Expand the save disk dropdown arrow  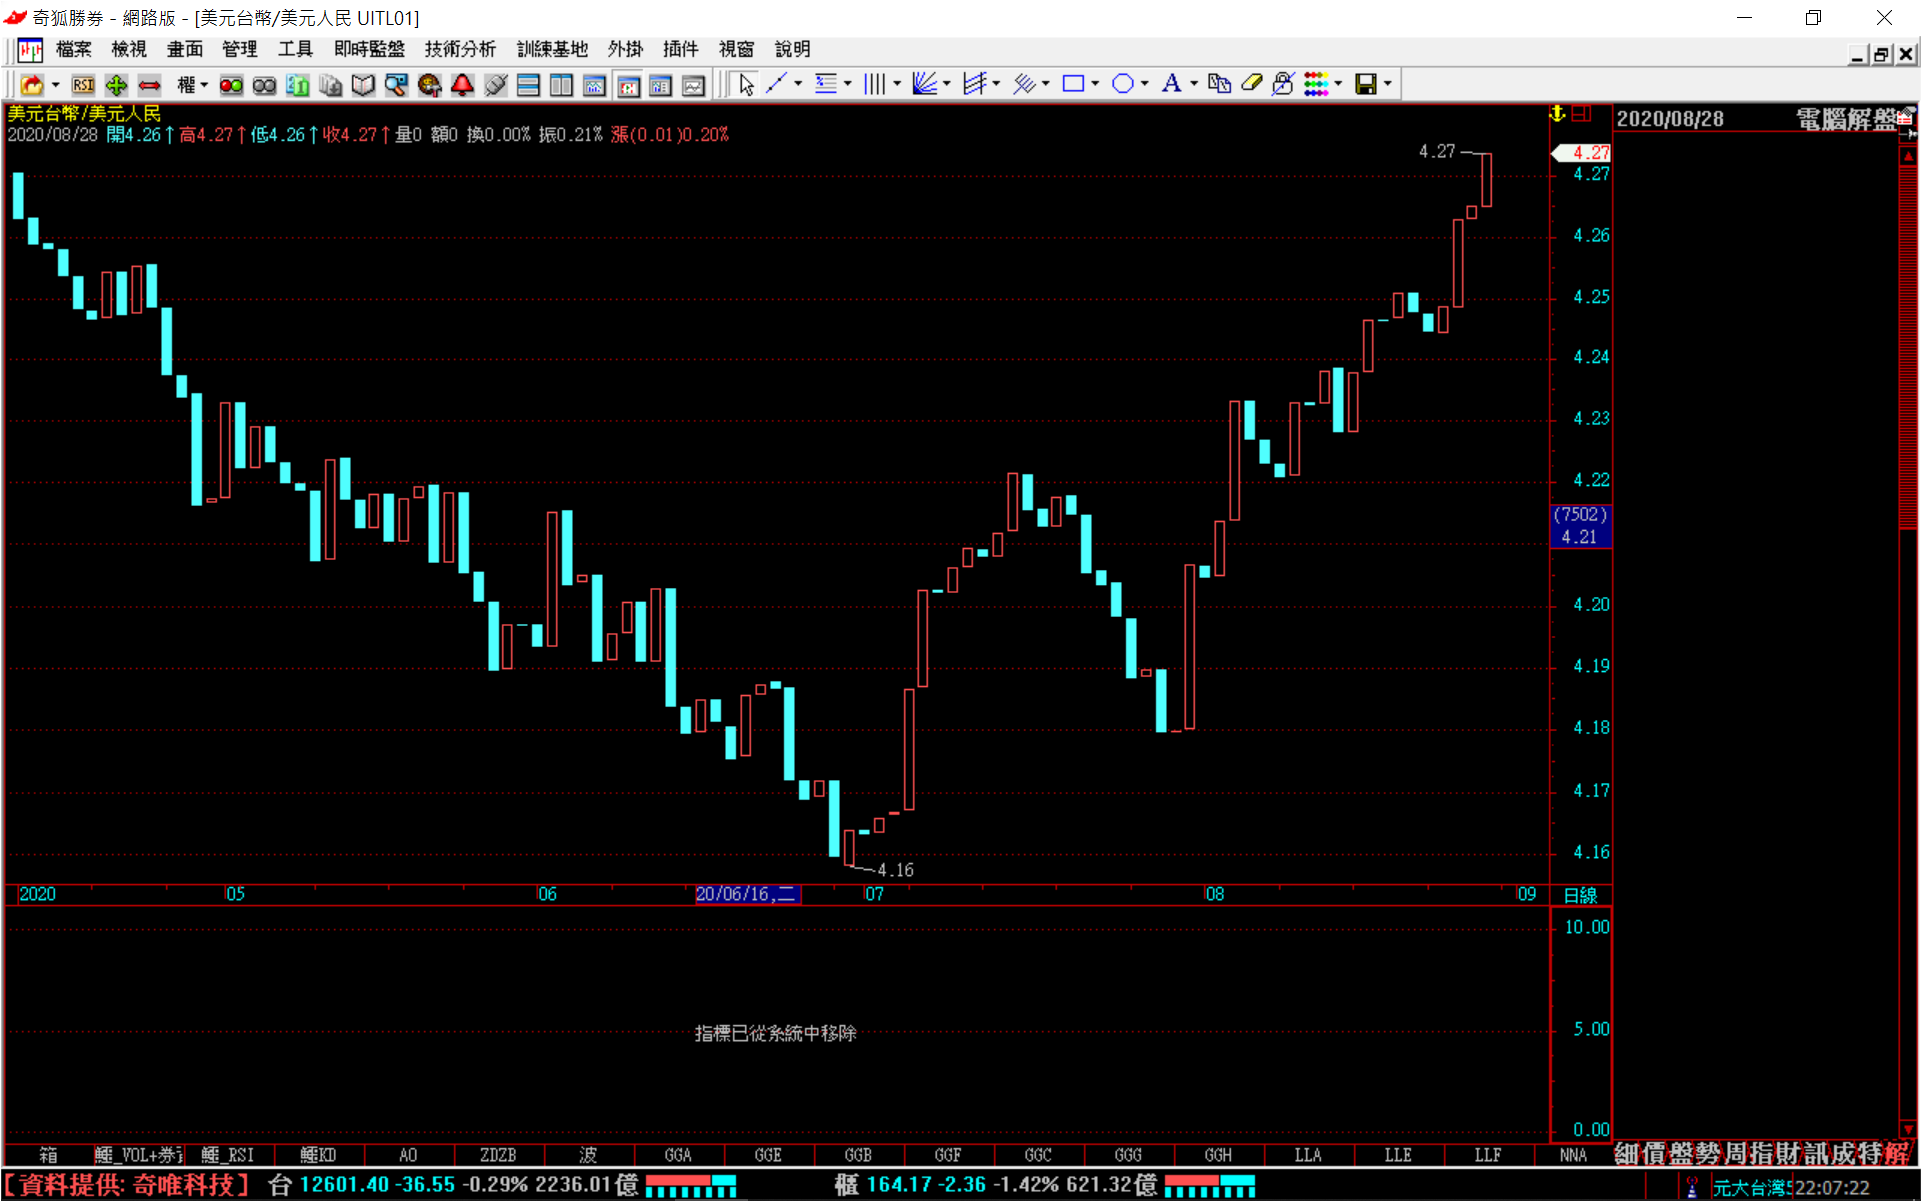(x=1388, y=84)
